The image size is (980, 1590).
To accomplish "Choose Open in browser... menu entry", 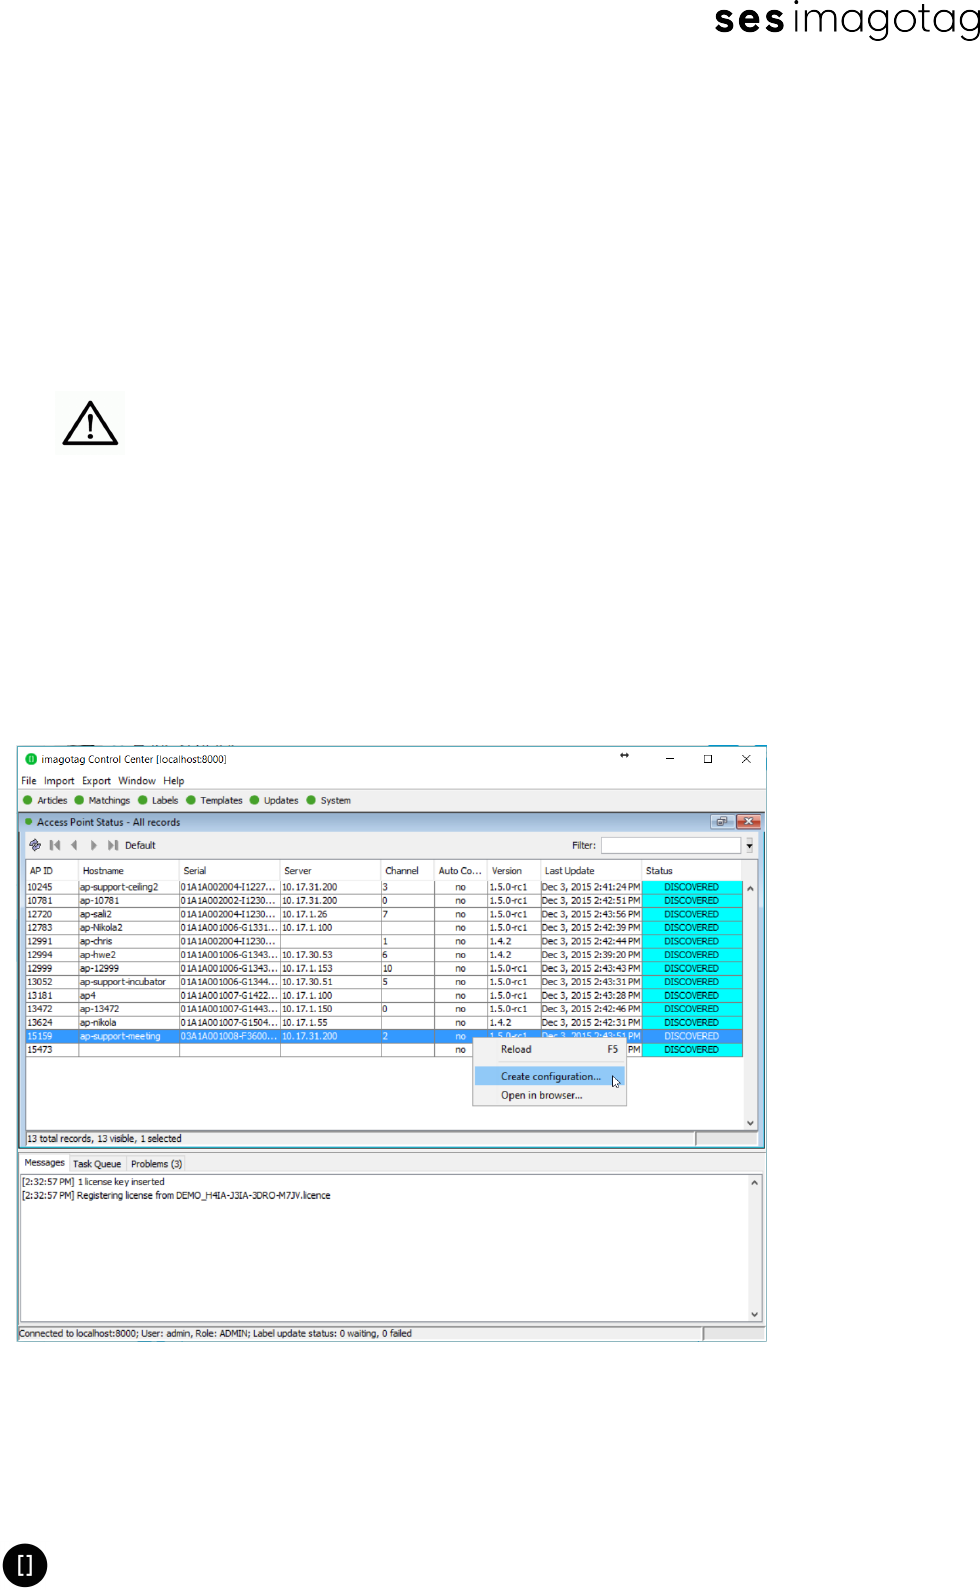I will click(549, 1096).
